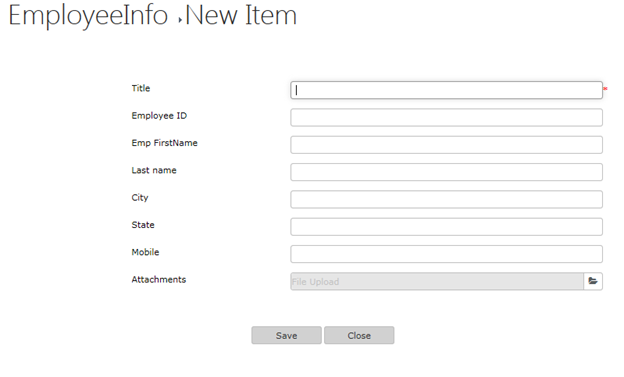The width and height of the screenshot is (624, 377).
Task: Click the Attachments field label
Action: 159,279
